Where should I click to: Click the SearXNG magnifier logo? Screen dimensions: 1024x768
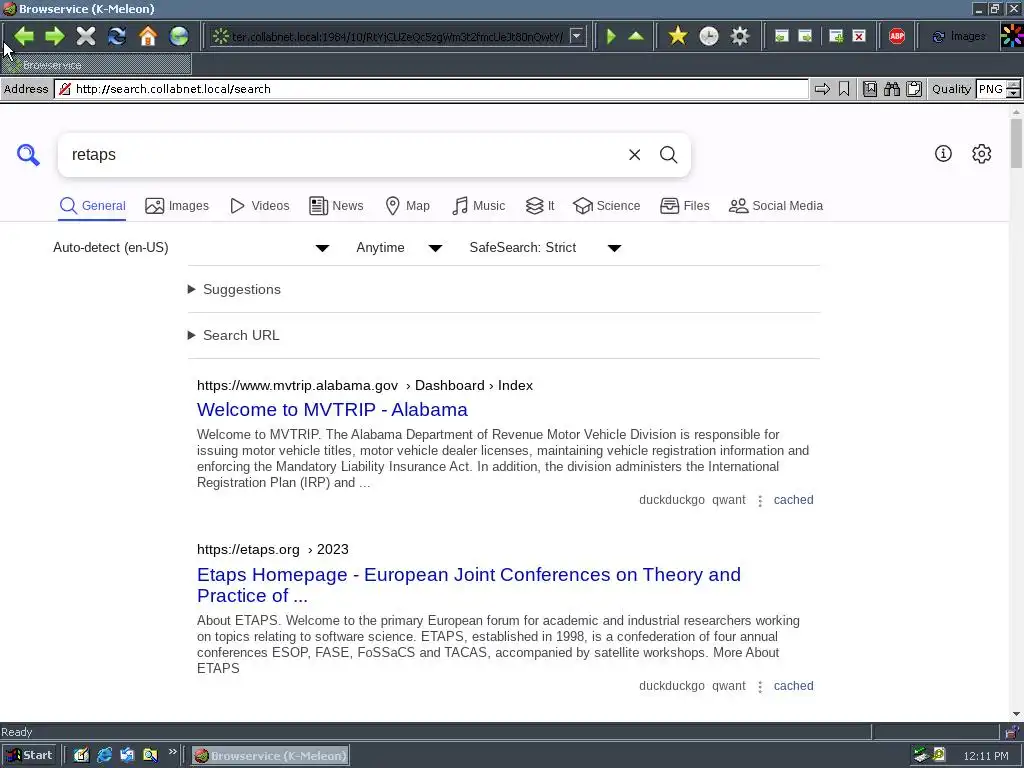pyautogui.click(x=28, y=155)
